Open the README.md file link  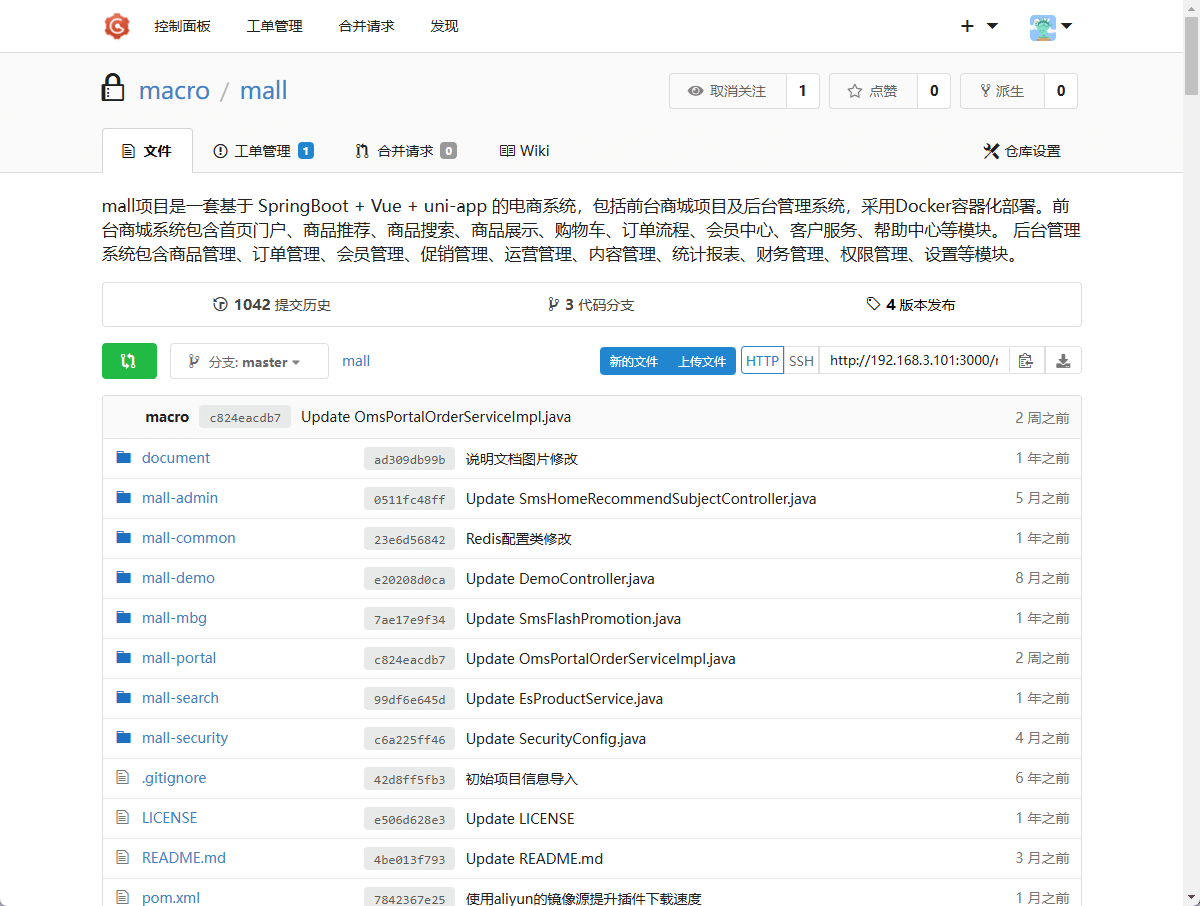tap(183, 858)
